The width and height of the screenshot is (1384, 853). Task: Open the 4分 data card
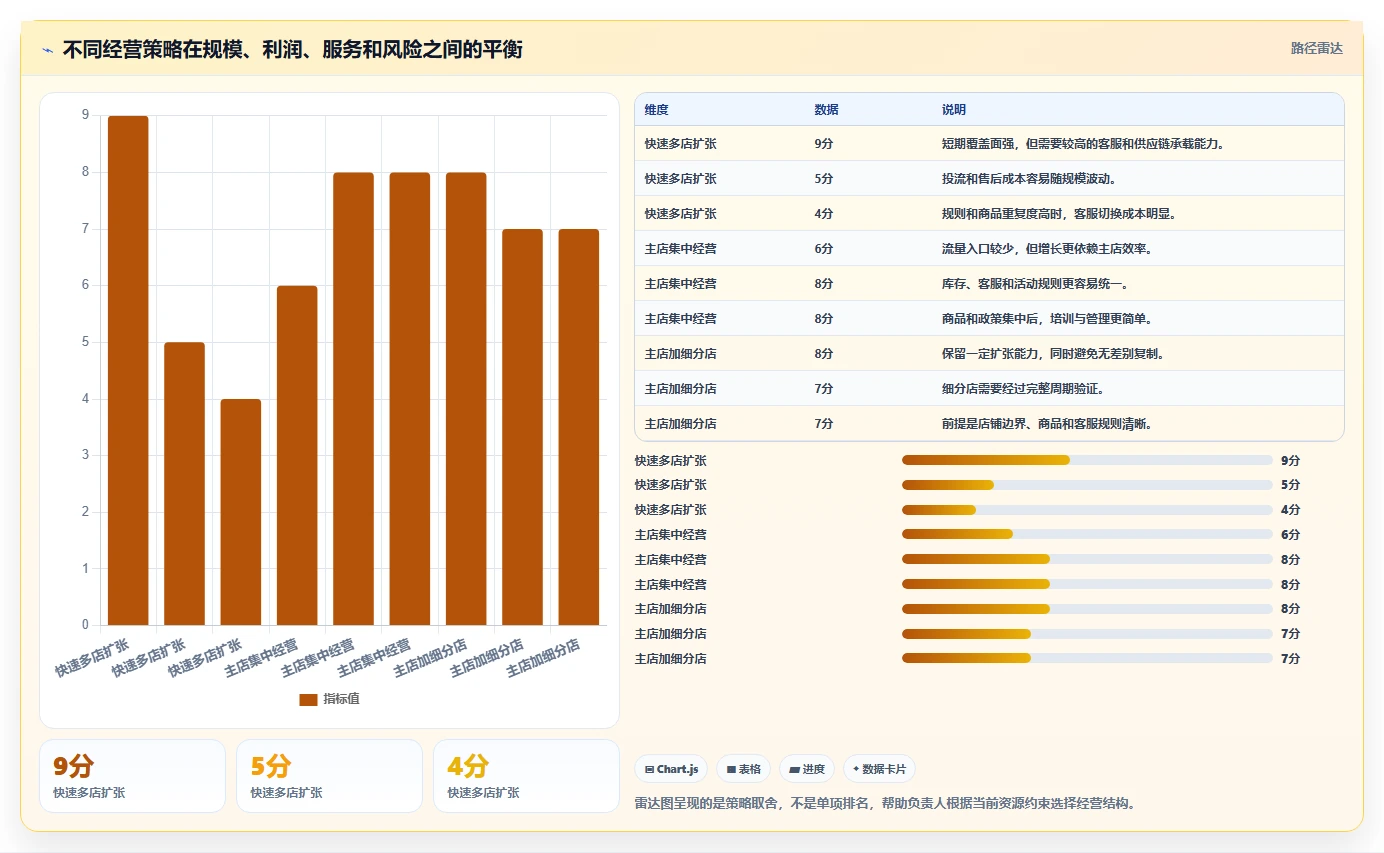coord(526,776)
